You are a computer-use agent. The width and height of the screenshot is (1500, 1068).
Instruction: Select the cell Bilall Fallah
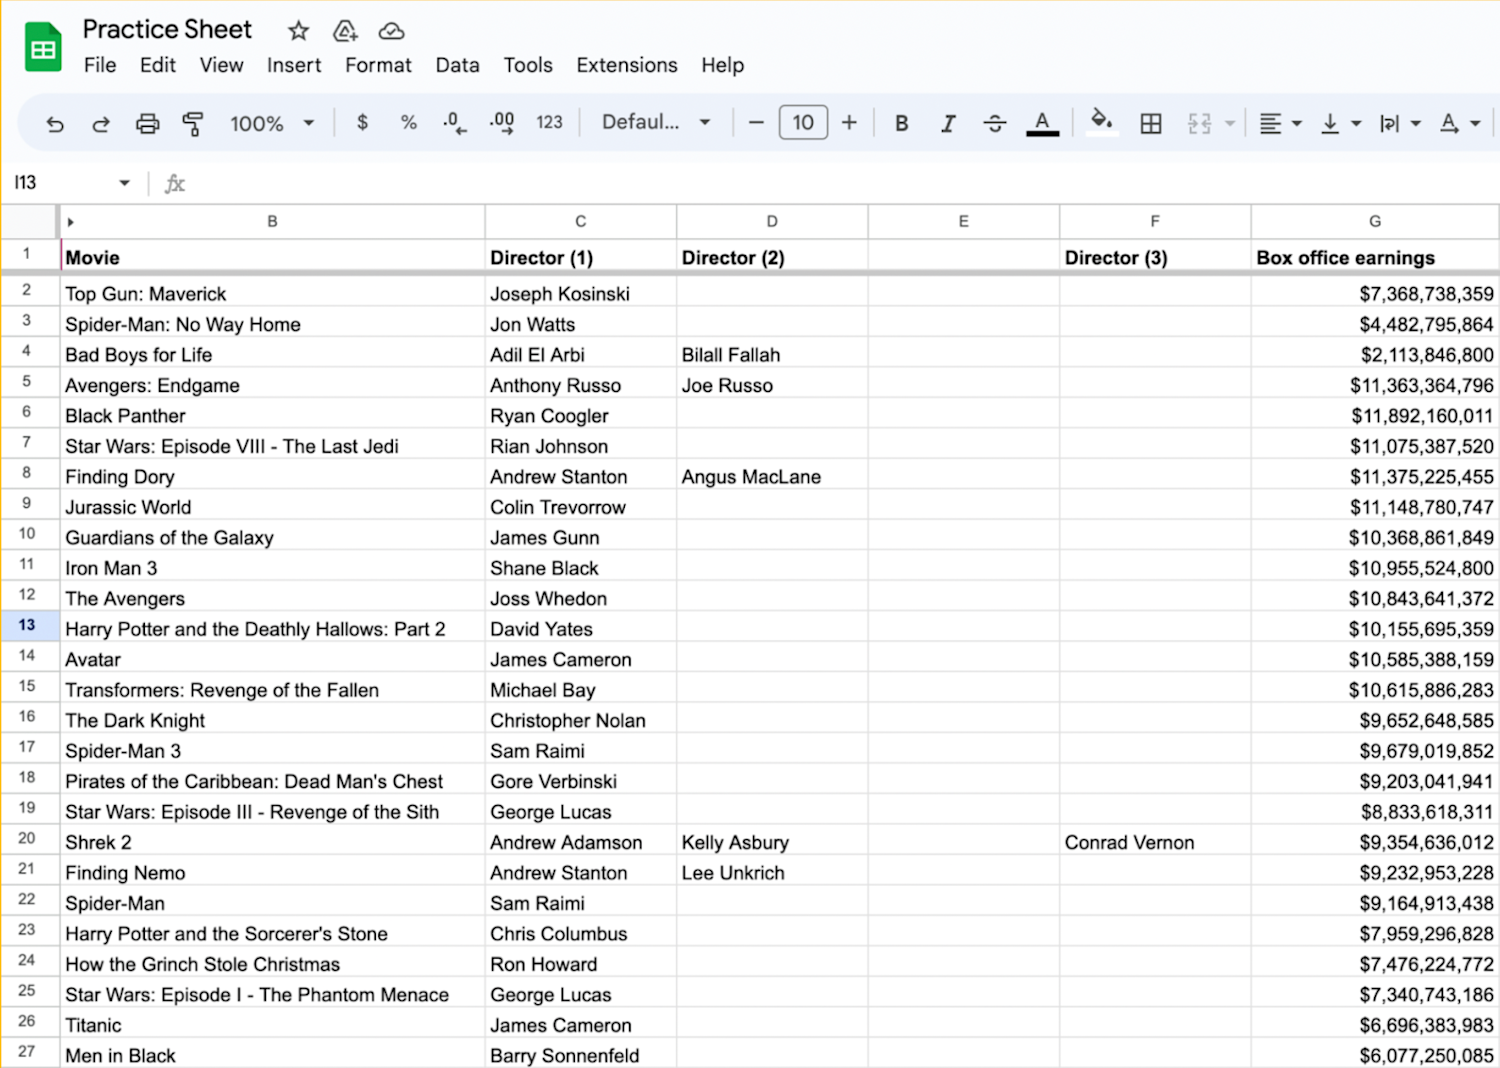(x=772, y=355)
